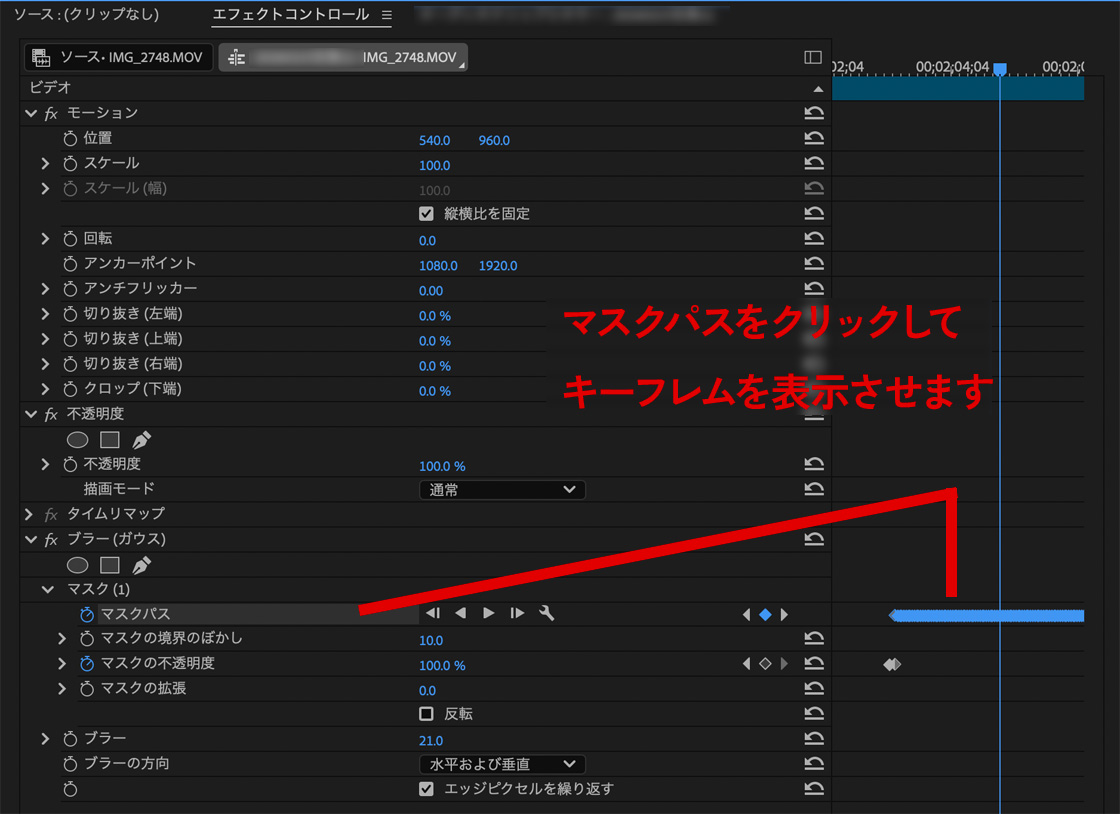Screen dimensions: 1120x814
Task: Switch to the ソース (クリップなし) tab
Action: point(86,15)
